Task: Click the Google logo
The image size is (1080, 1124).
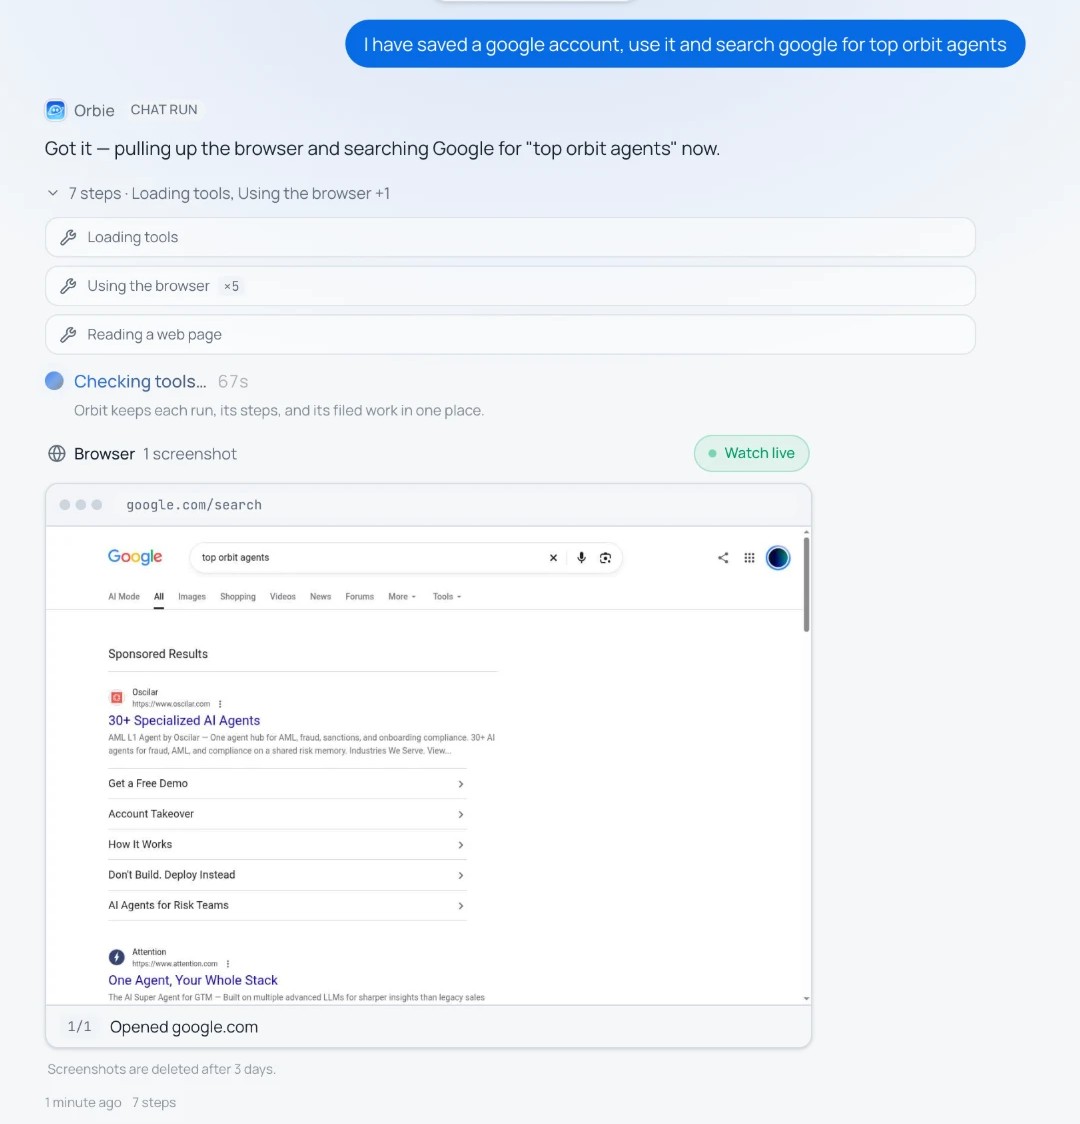Action: 135,557
